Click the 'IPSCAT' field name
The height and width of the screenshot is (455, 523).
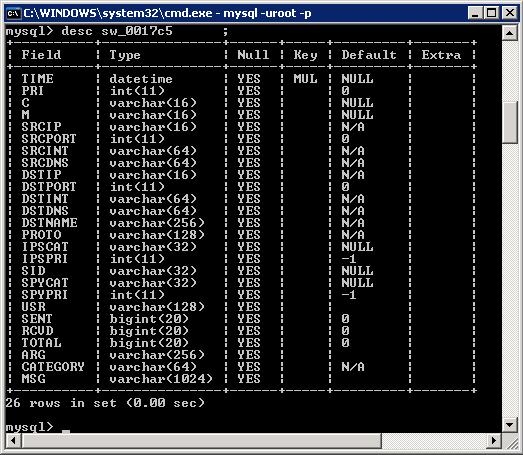pyautogui.click(x=45, y=247)
